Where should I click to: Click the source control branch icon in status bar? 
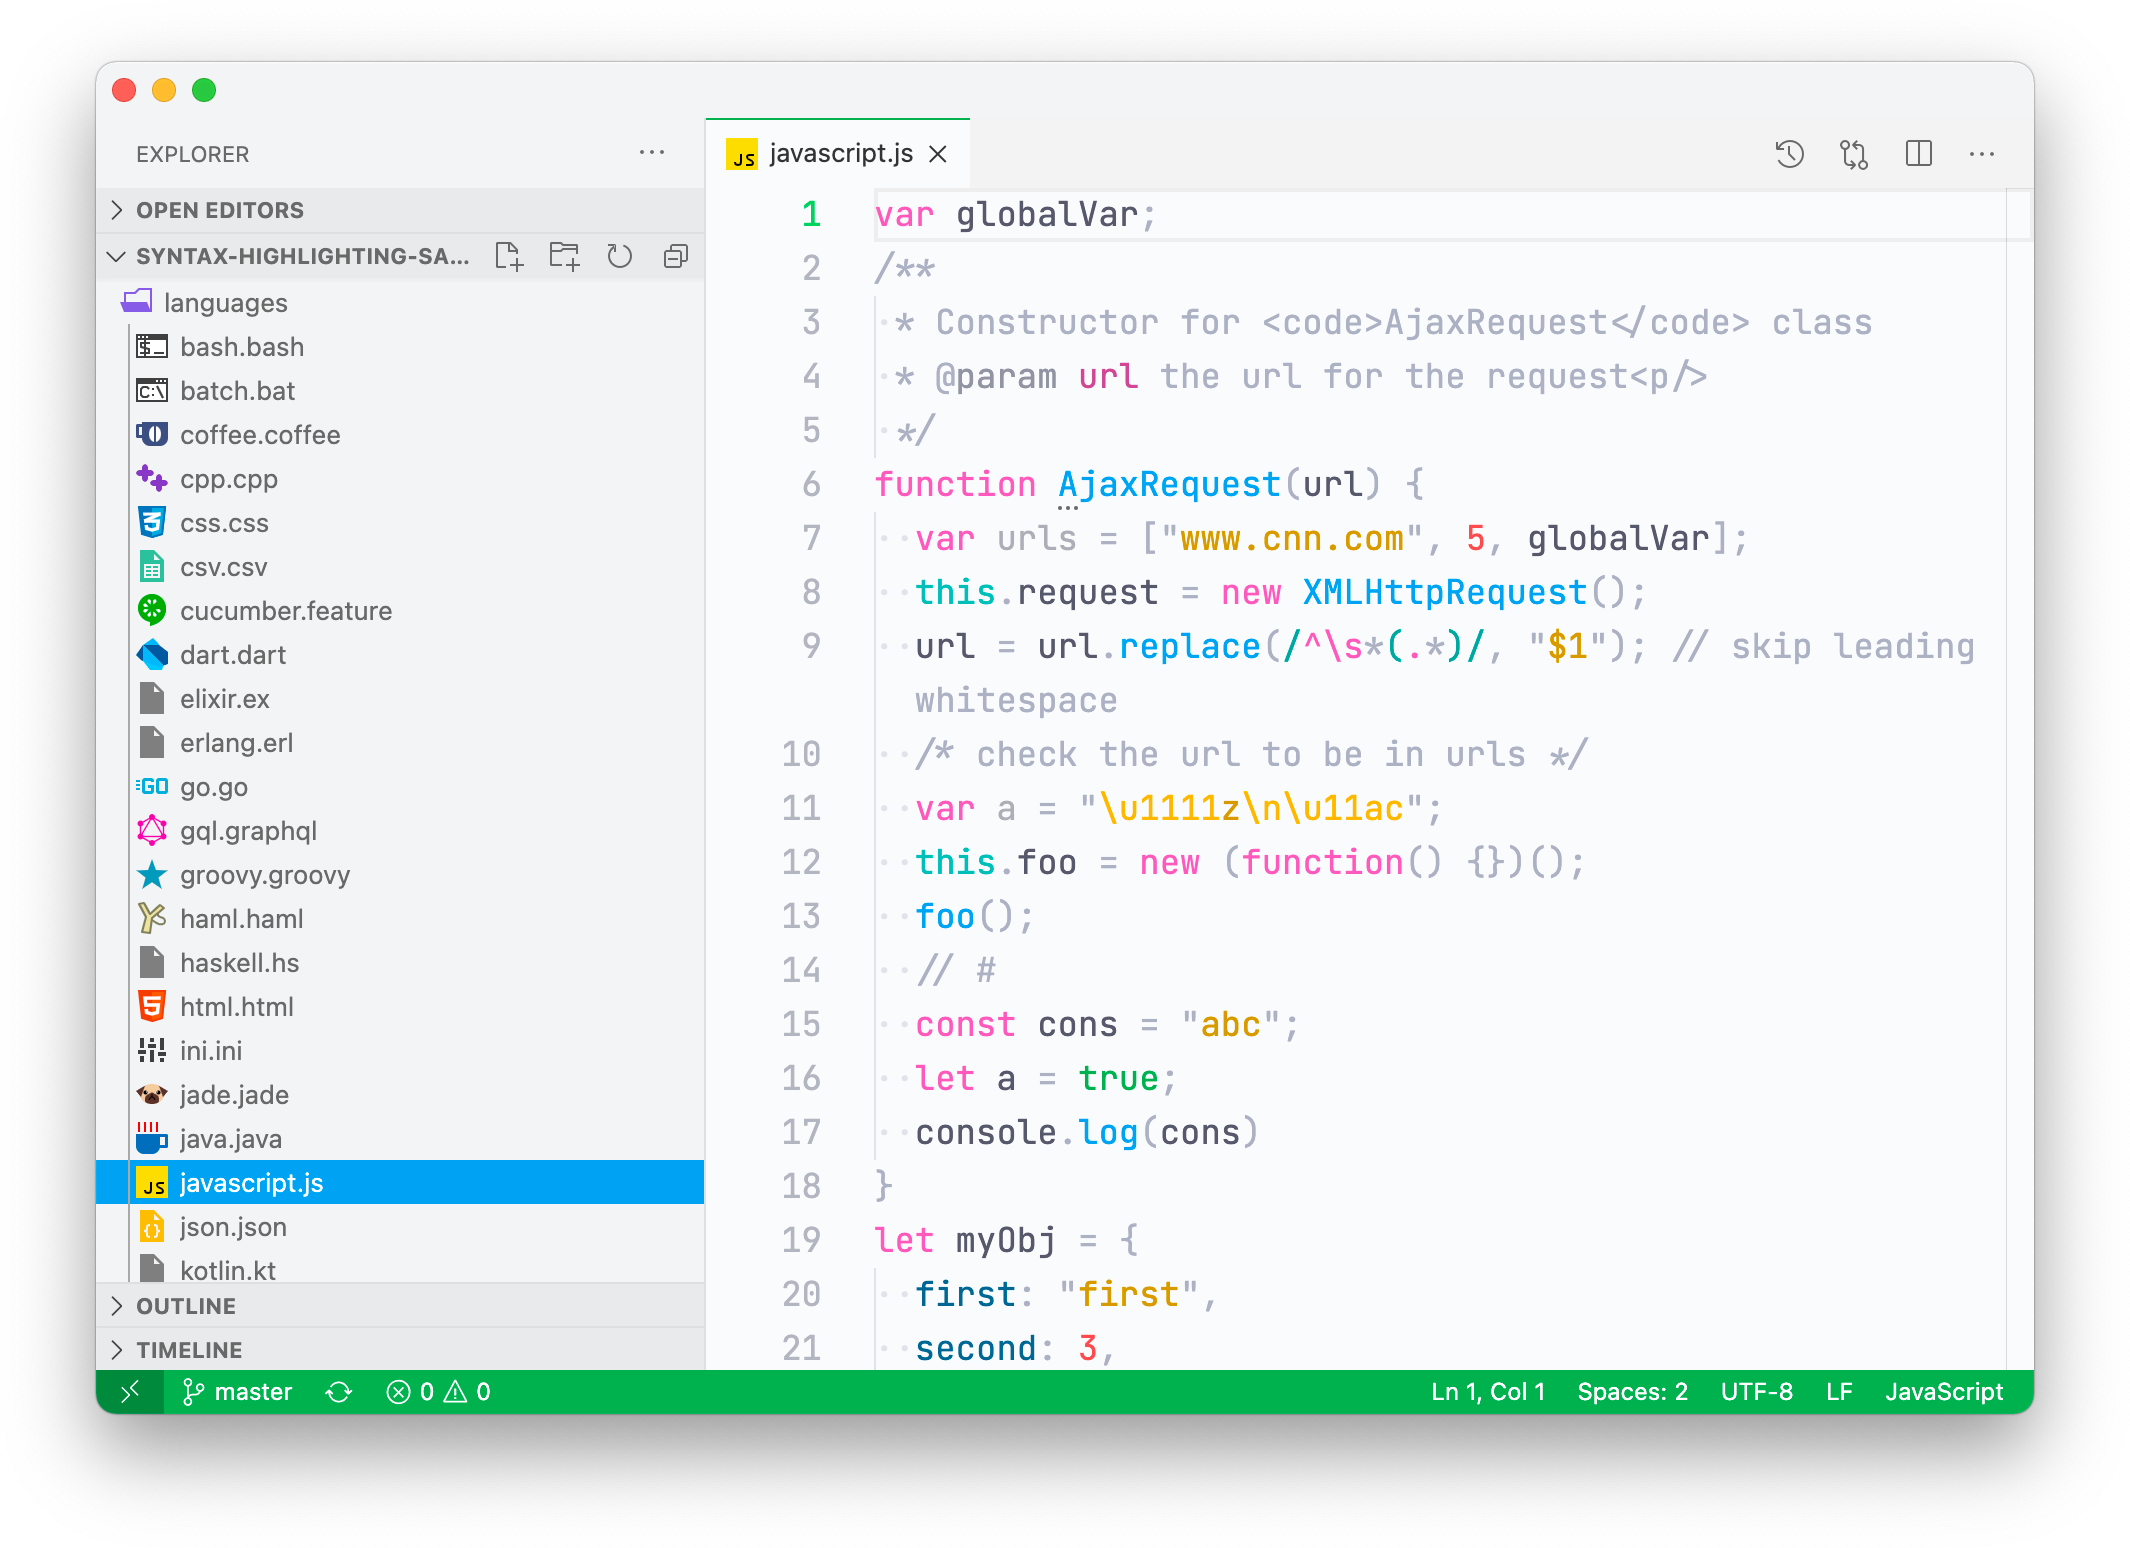tap(187, 1391)
